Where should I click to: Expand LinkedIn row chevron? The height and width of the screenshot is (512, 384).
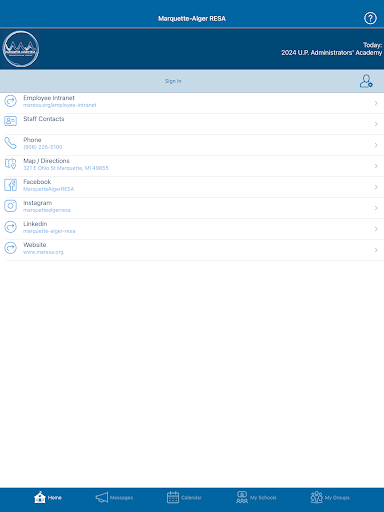pyautogui.click(x=376, y=229)
